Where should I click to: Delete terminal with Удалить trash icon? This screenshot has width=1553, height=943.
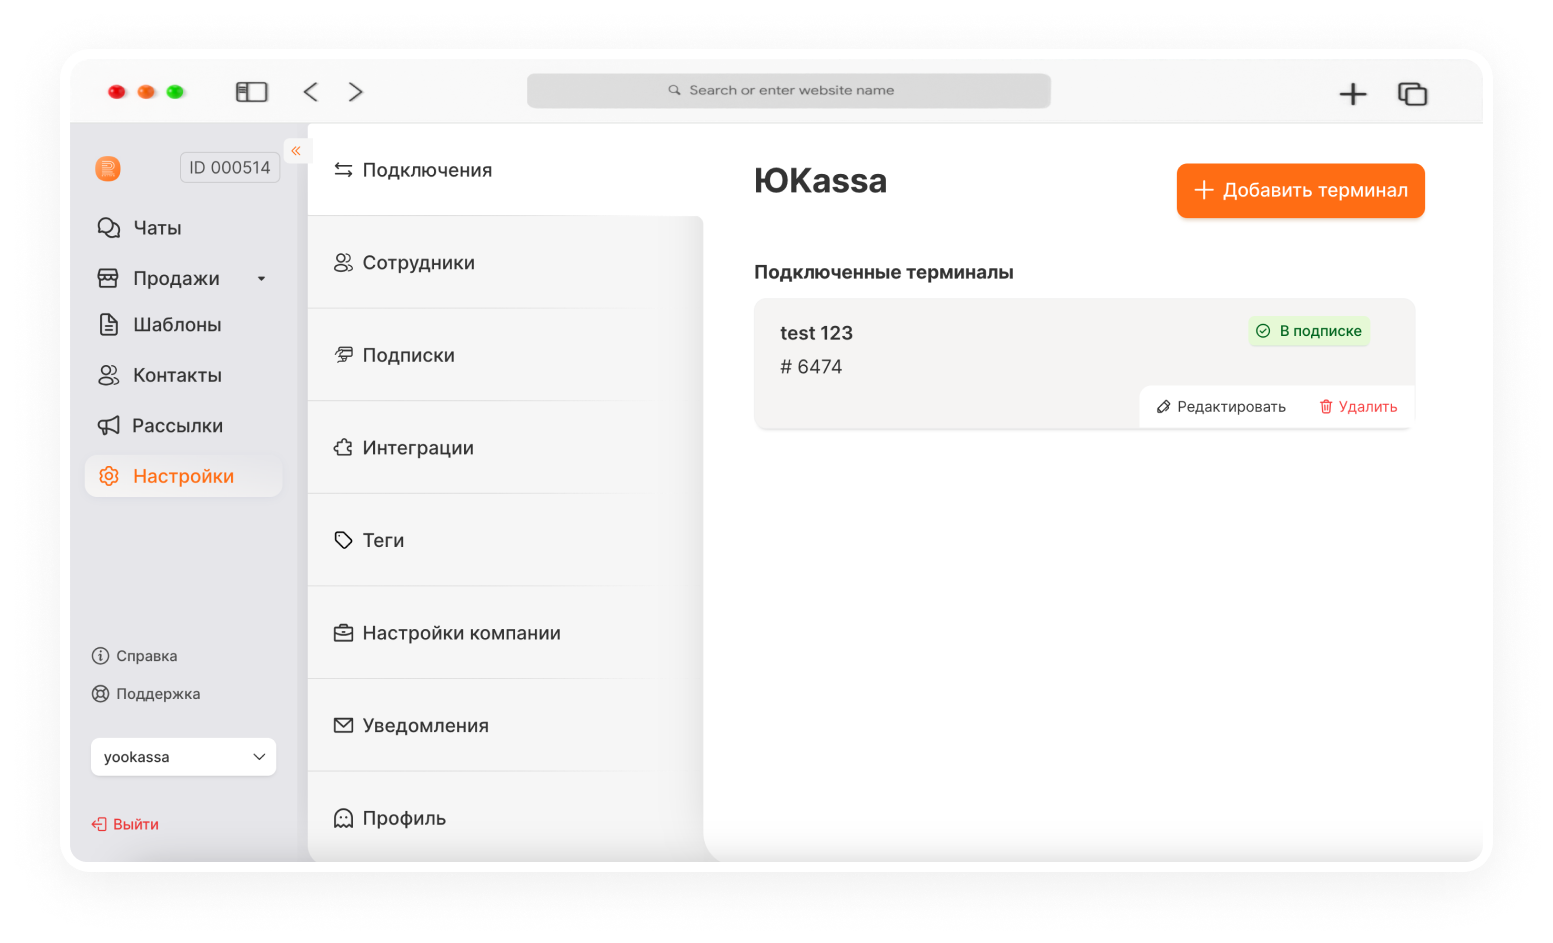[x=1358, y=407]
